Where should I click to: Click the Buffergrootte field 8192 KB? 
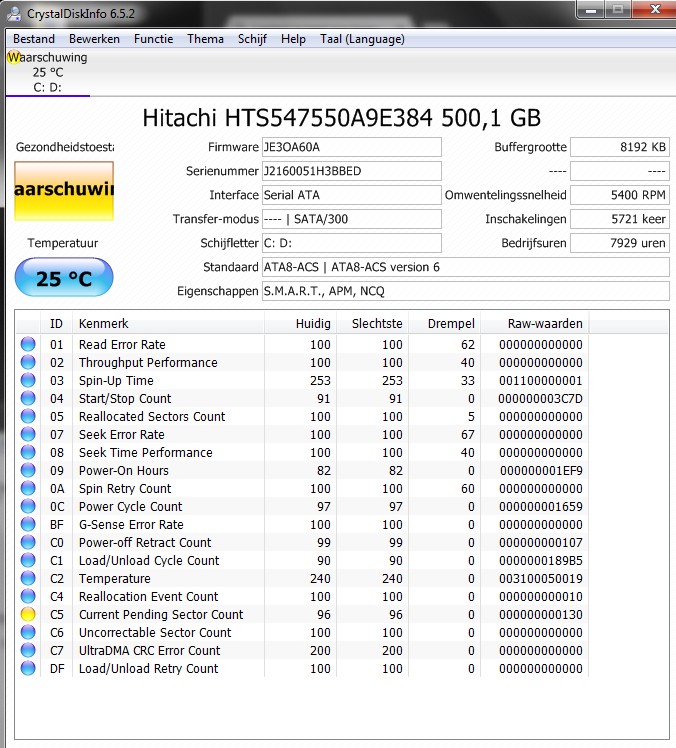click(620, 147)
